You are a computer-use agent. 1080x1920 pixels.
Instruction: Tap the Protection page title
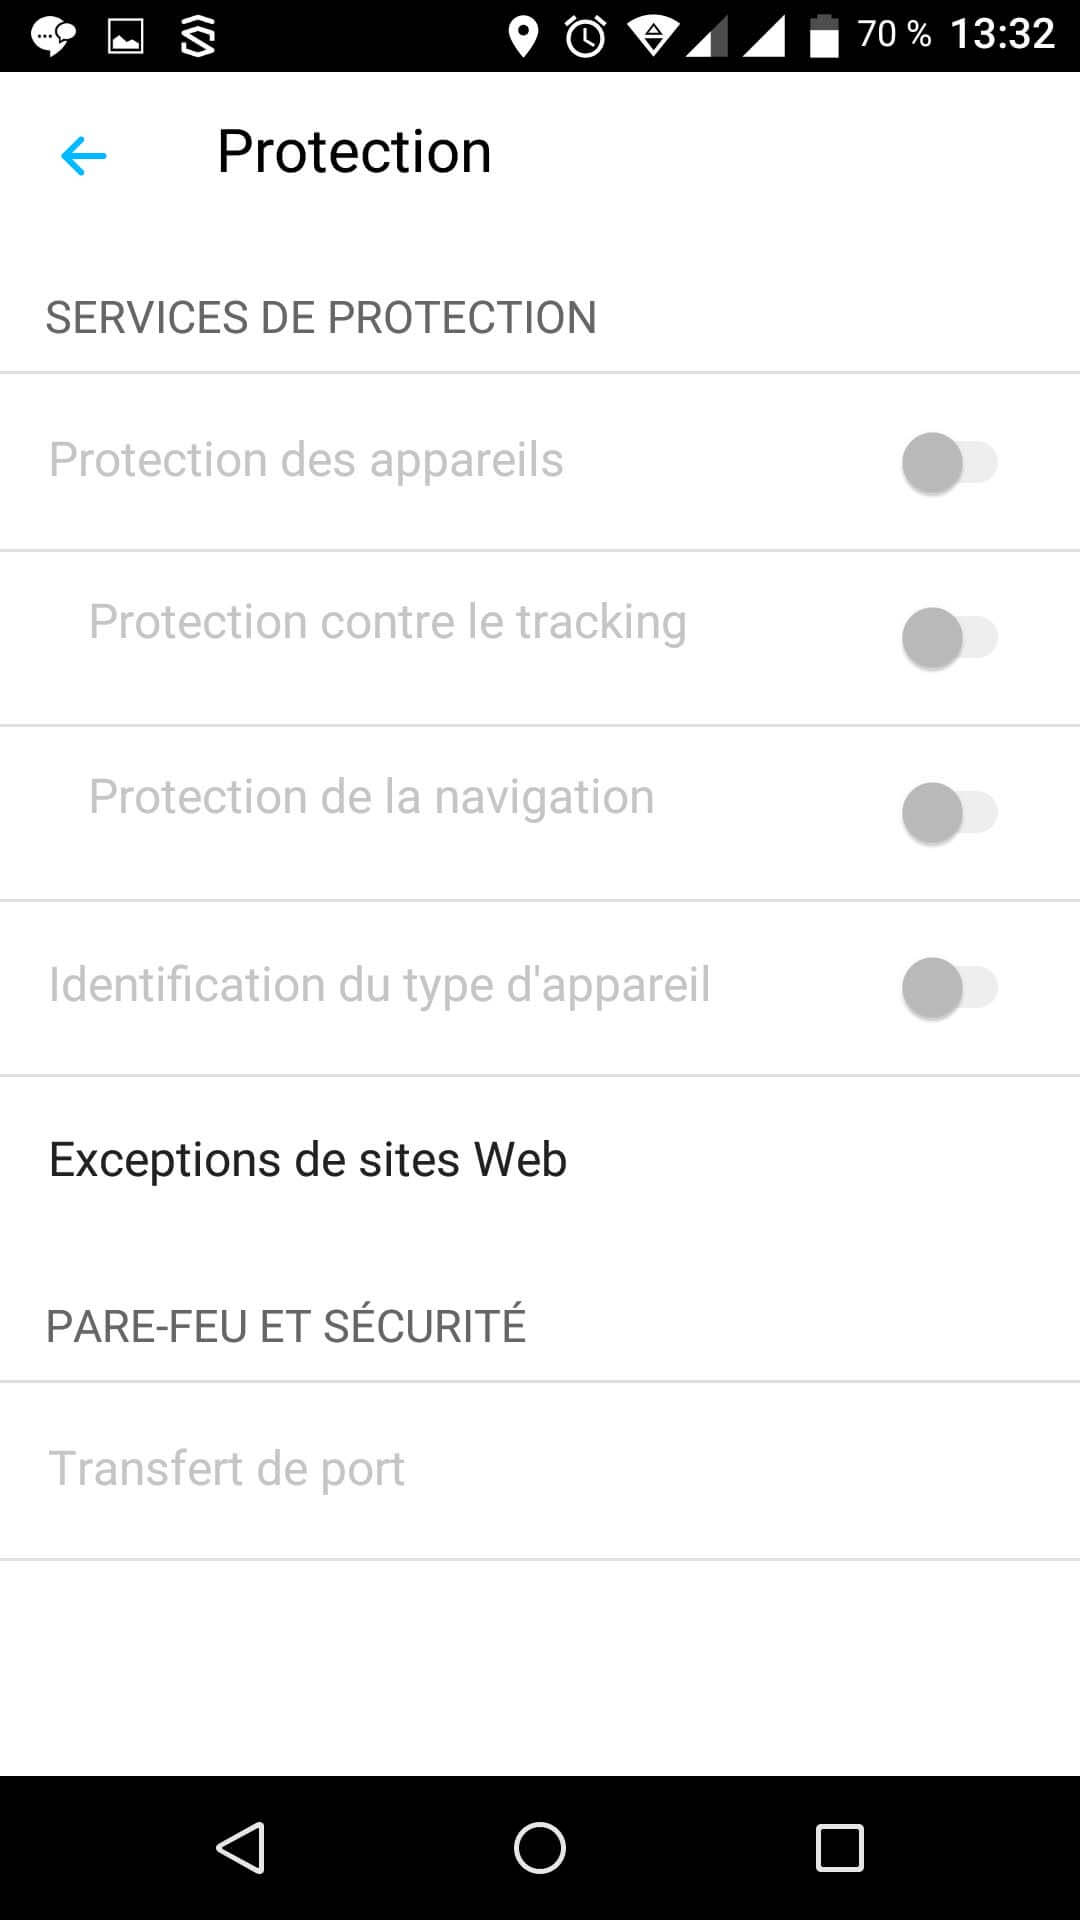coord(354,152)
